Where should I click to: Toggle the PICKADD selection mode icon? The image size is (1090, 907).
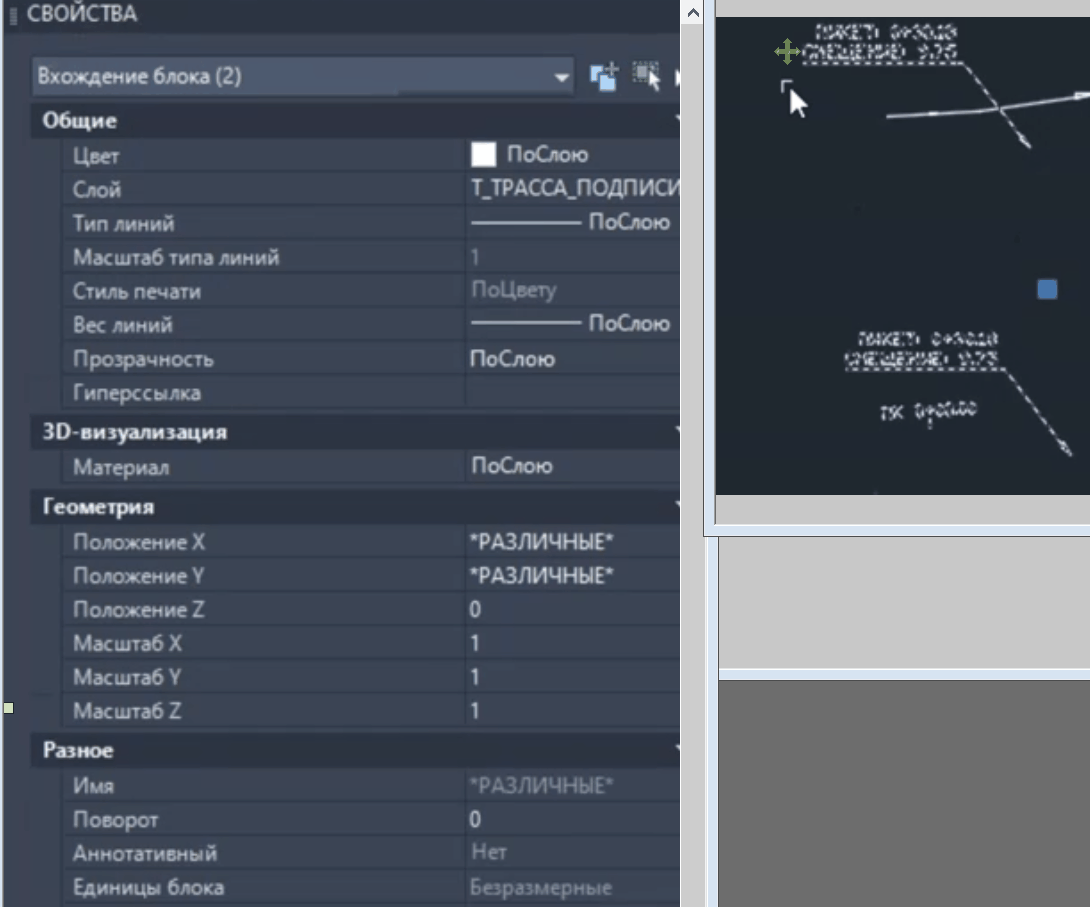(x=604, y=77)
